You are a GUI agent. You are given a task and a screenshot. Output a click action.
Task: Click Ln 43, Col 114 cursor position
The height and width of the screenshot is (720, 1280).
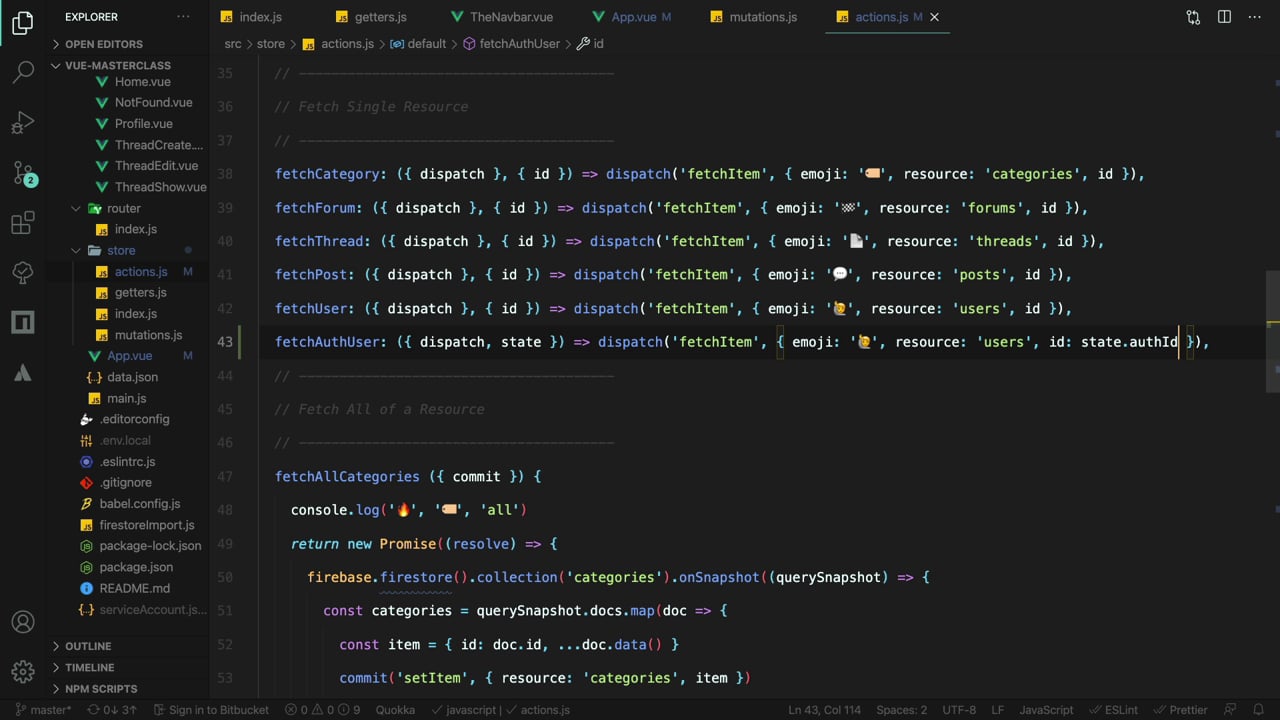pos(826,710)
